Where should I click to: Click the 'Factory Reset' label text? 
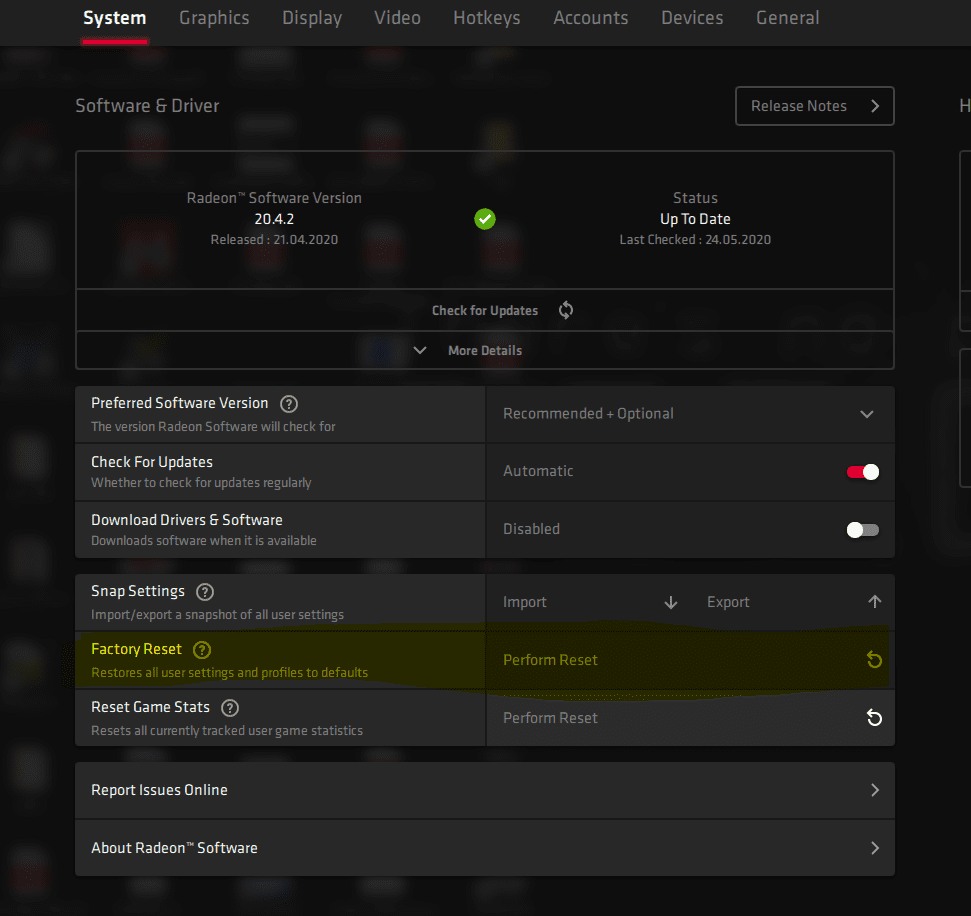click(x=136, y=649)
